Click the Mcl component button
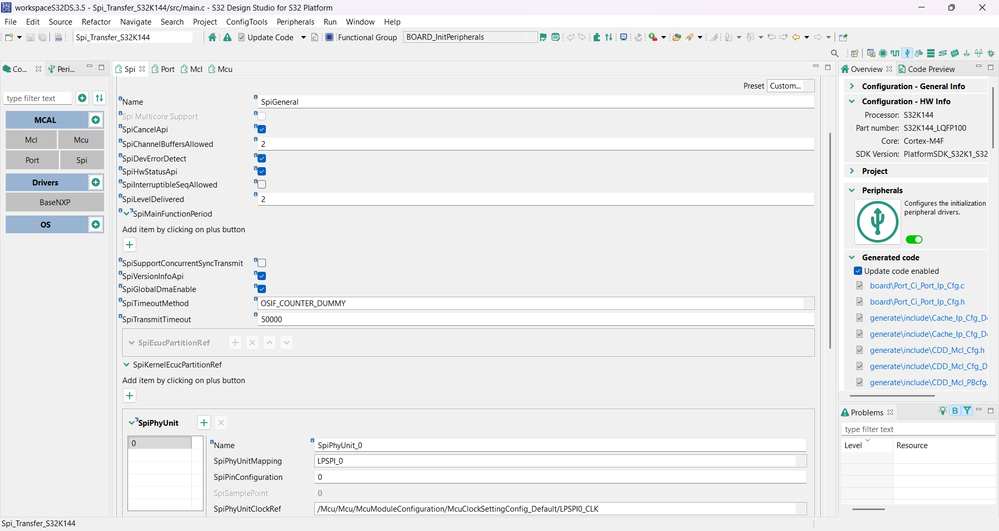 31,140
